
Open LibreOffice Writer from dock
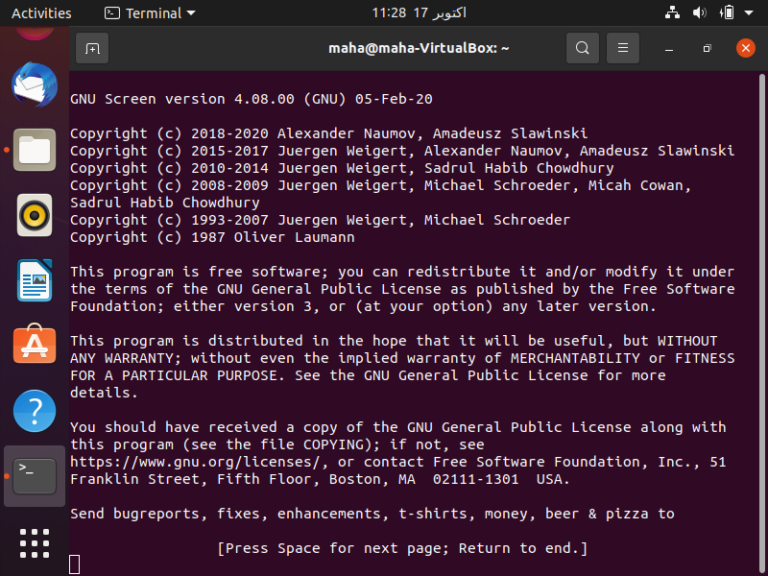pyautogui.click(x=34, y=280)
